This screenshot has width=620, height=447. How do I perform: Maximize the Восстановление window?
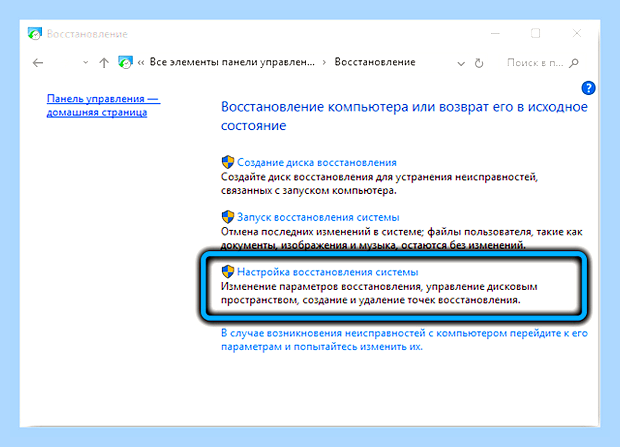coord(535,33)
